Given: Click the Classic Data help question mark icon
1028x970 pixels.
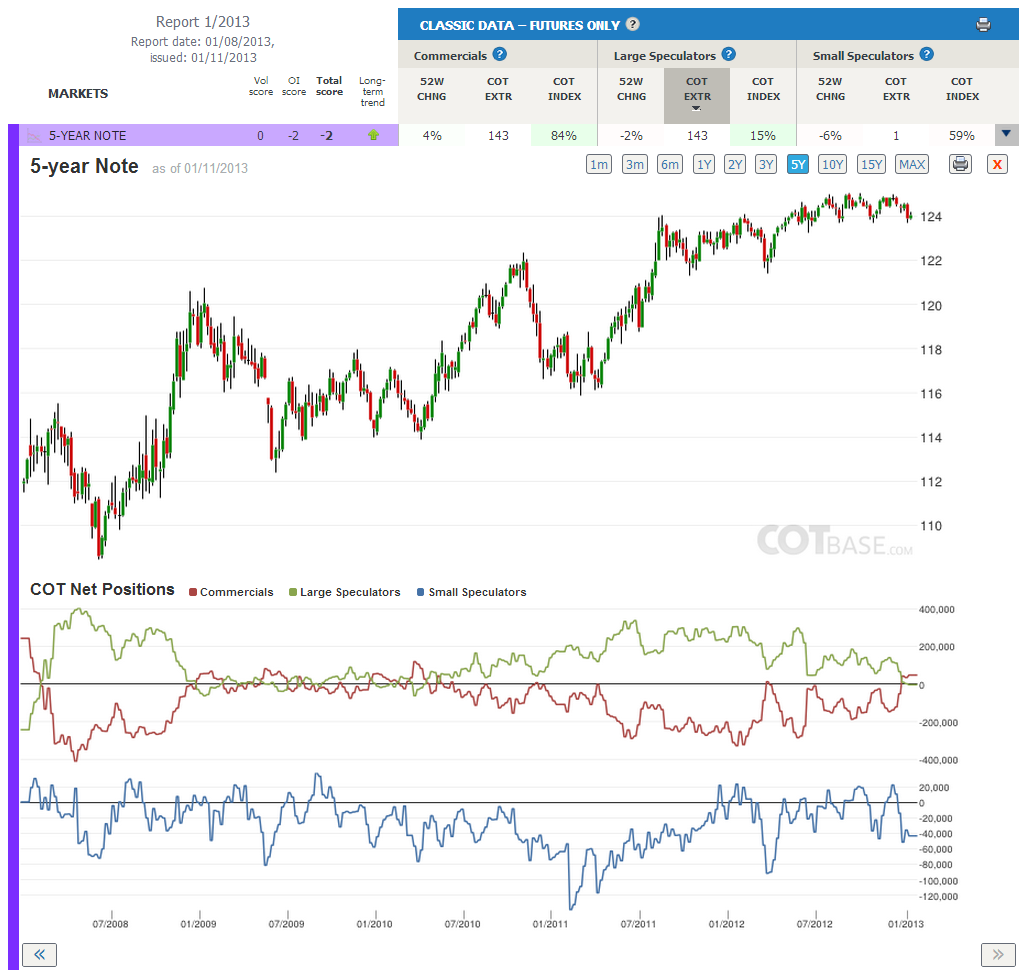Looking at the screenshot, I should tap(633, 25).
